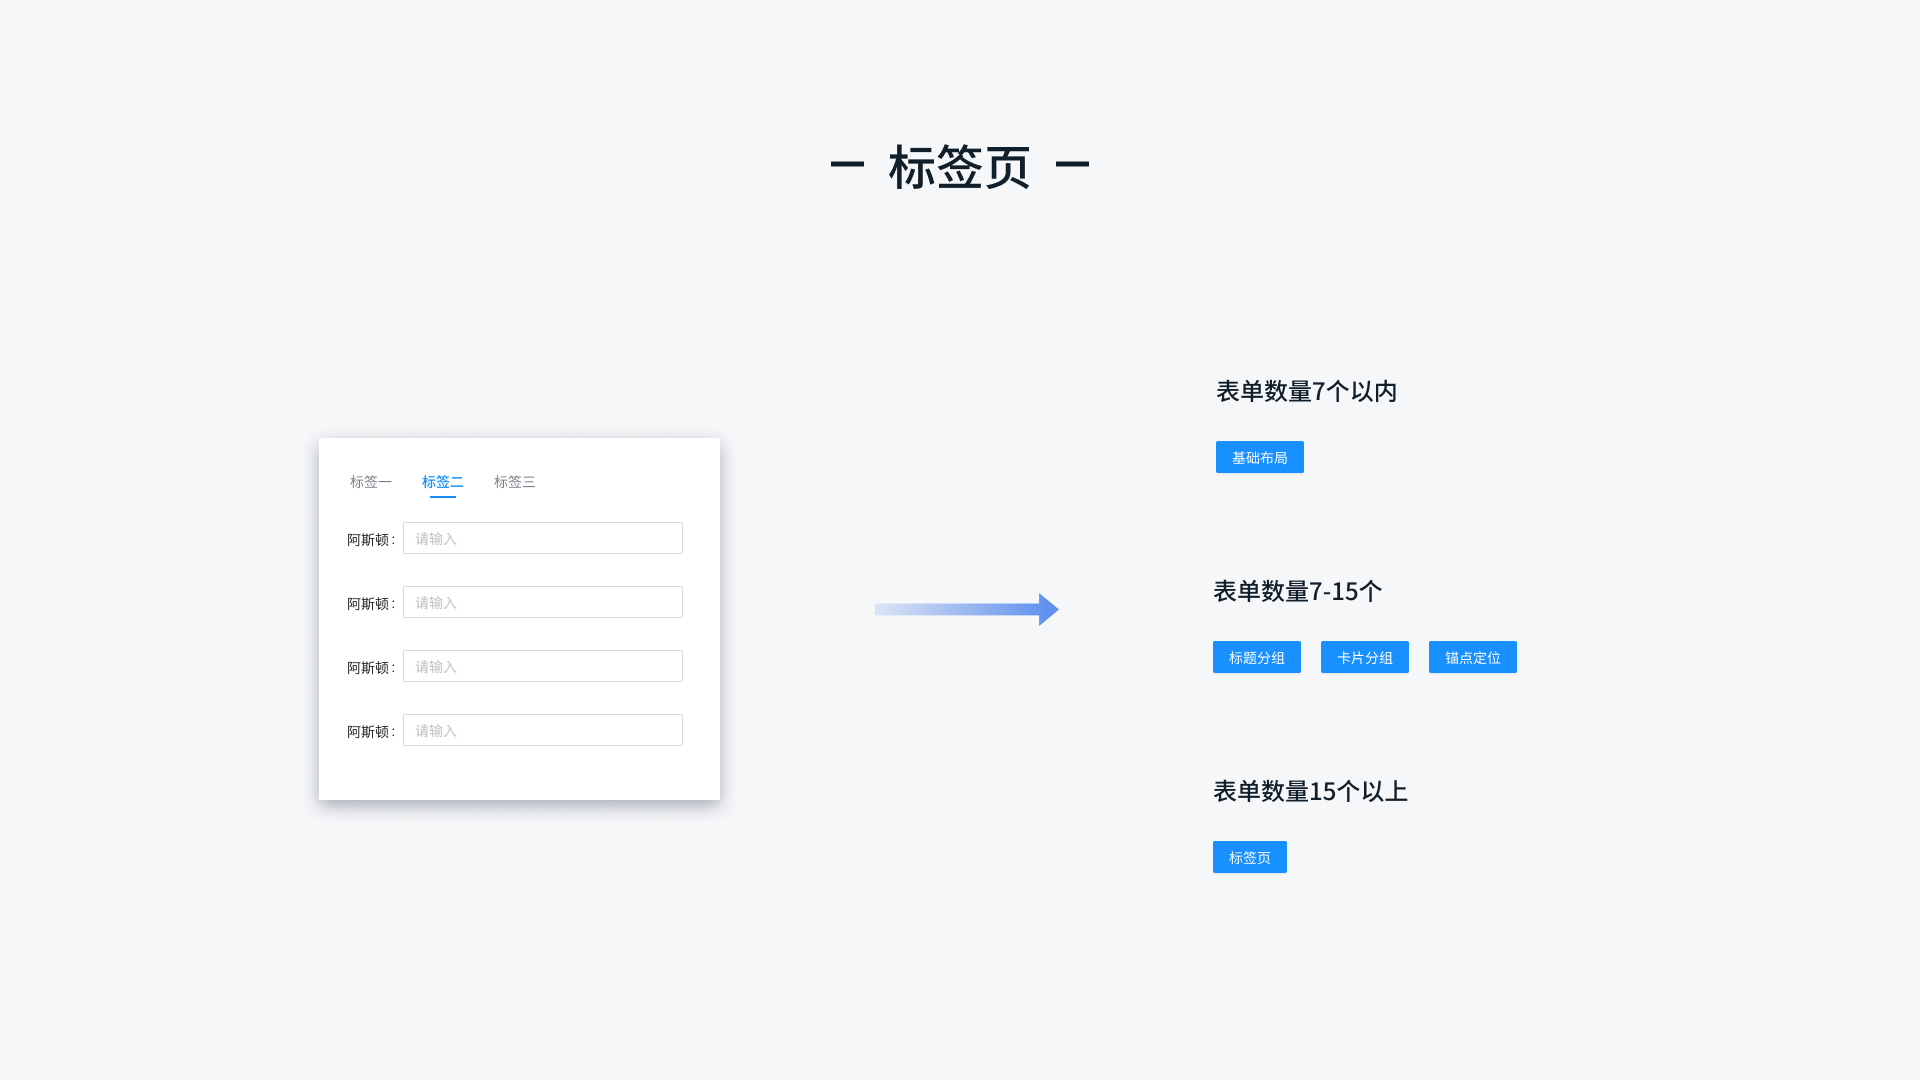The image size is (1920, 1080).
Task: Switch to the 标签一 tab
Action: coord(370,482)
